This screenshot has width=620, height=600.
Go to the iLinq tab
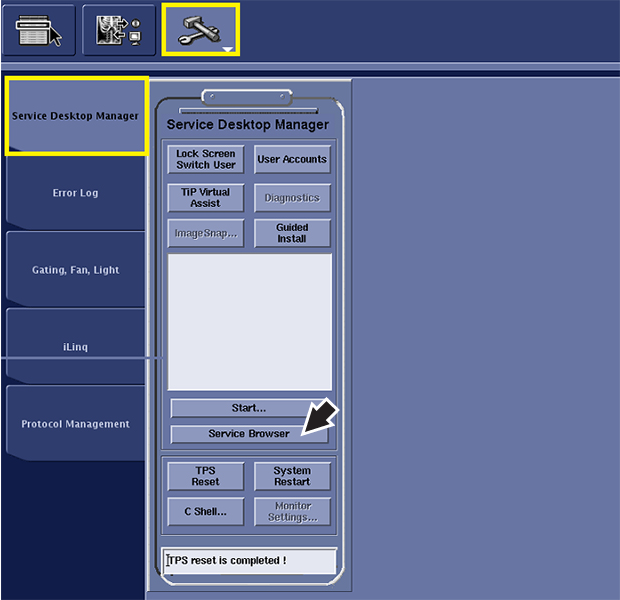point(76,347)
